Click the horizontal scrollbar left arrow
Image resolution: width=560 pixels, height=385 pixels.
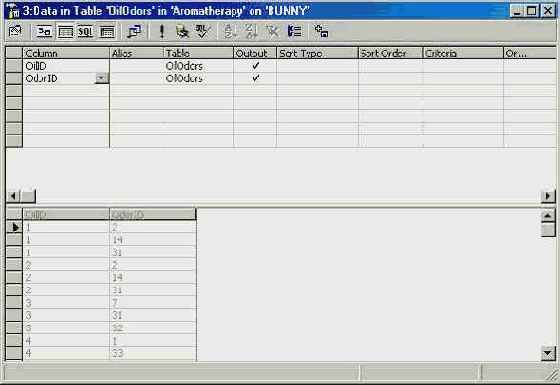click(x=14, y=196)
